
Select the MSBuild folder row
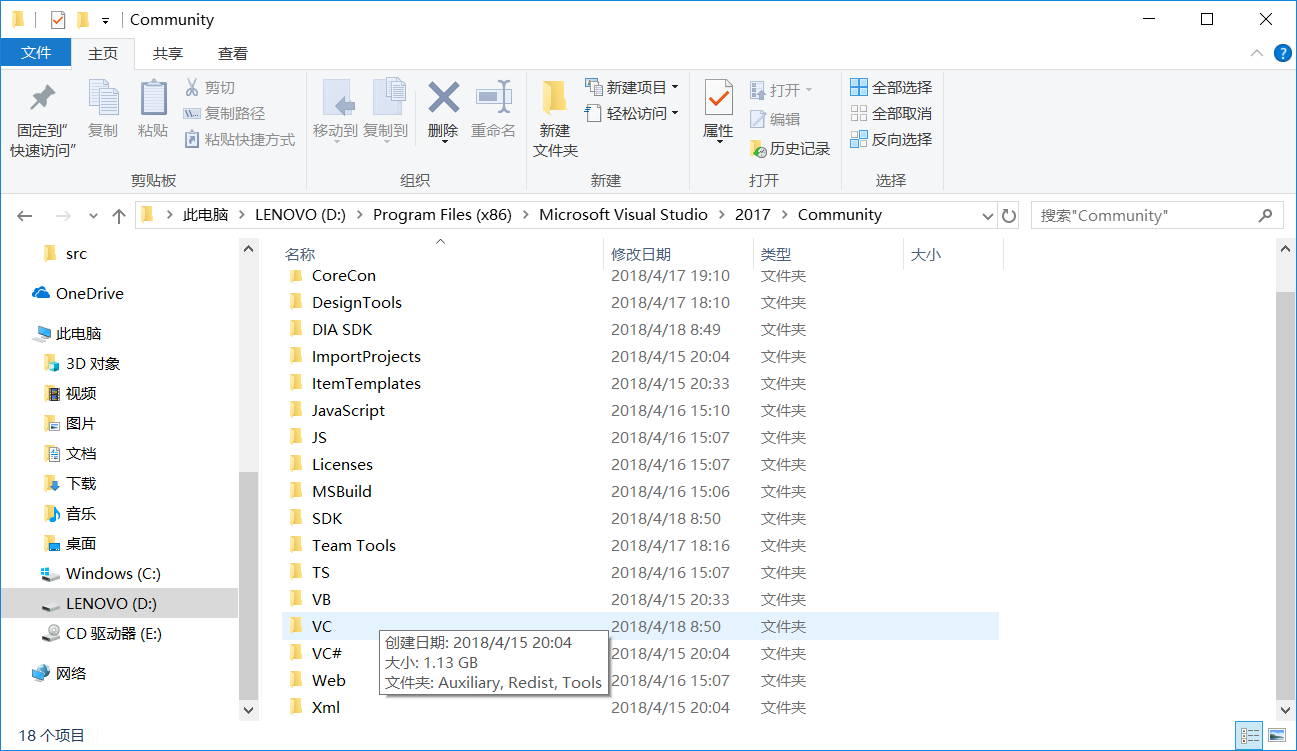pos(641,492)
